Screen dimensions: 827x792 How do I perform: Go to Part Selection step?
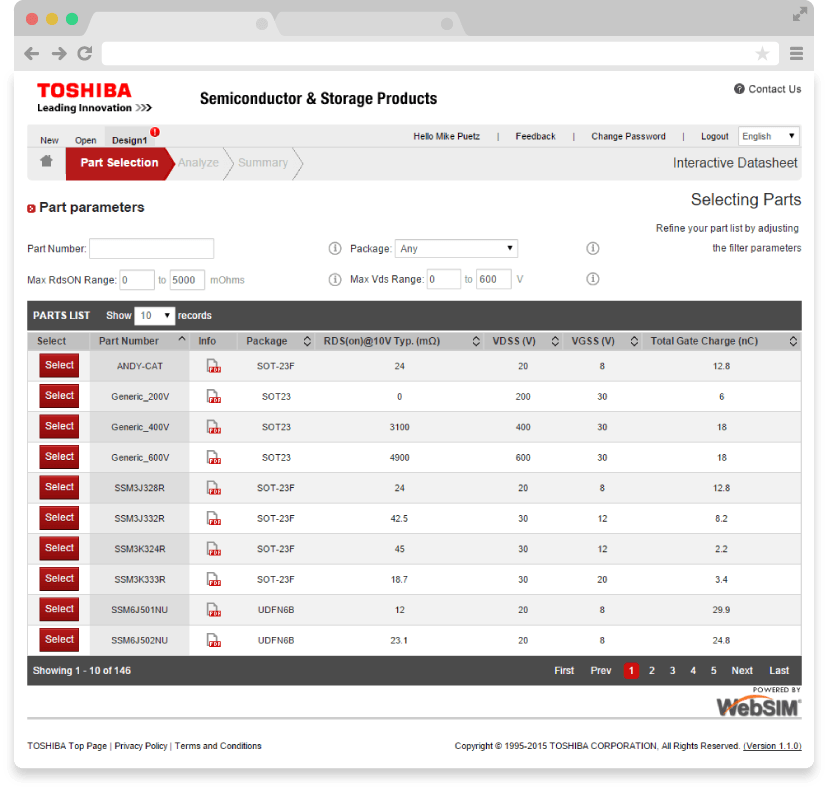(119, 163)
